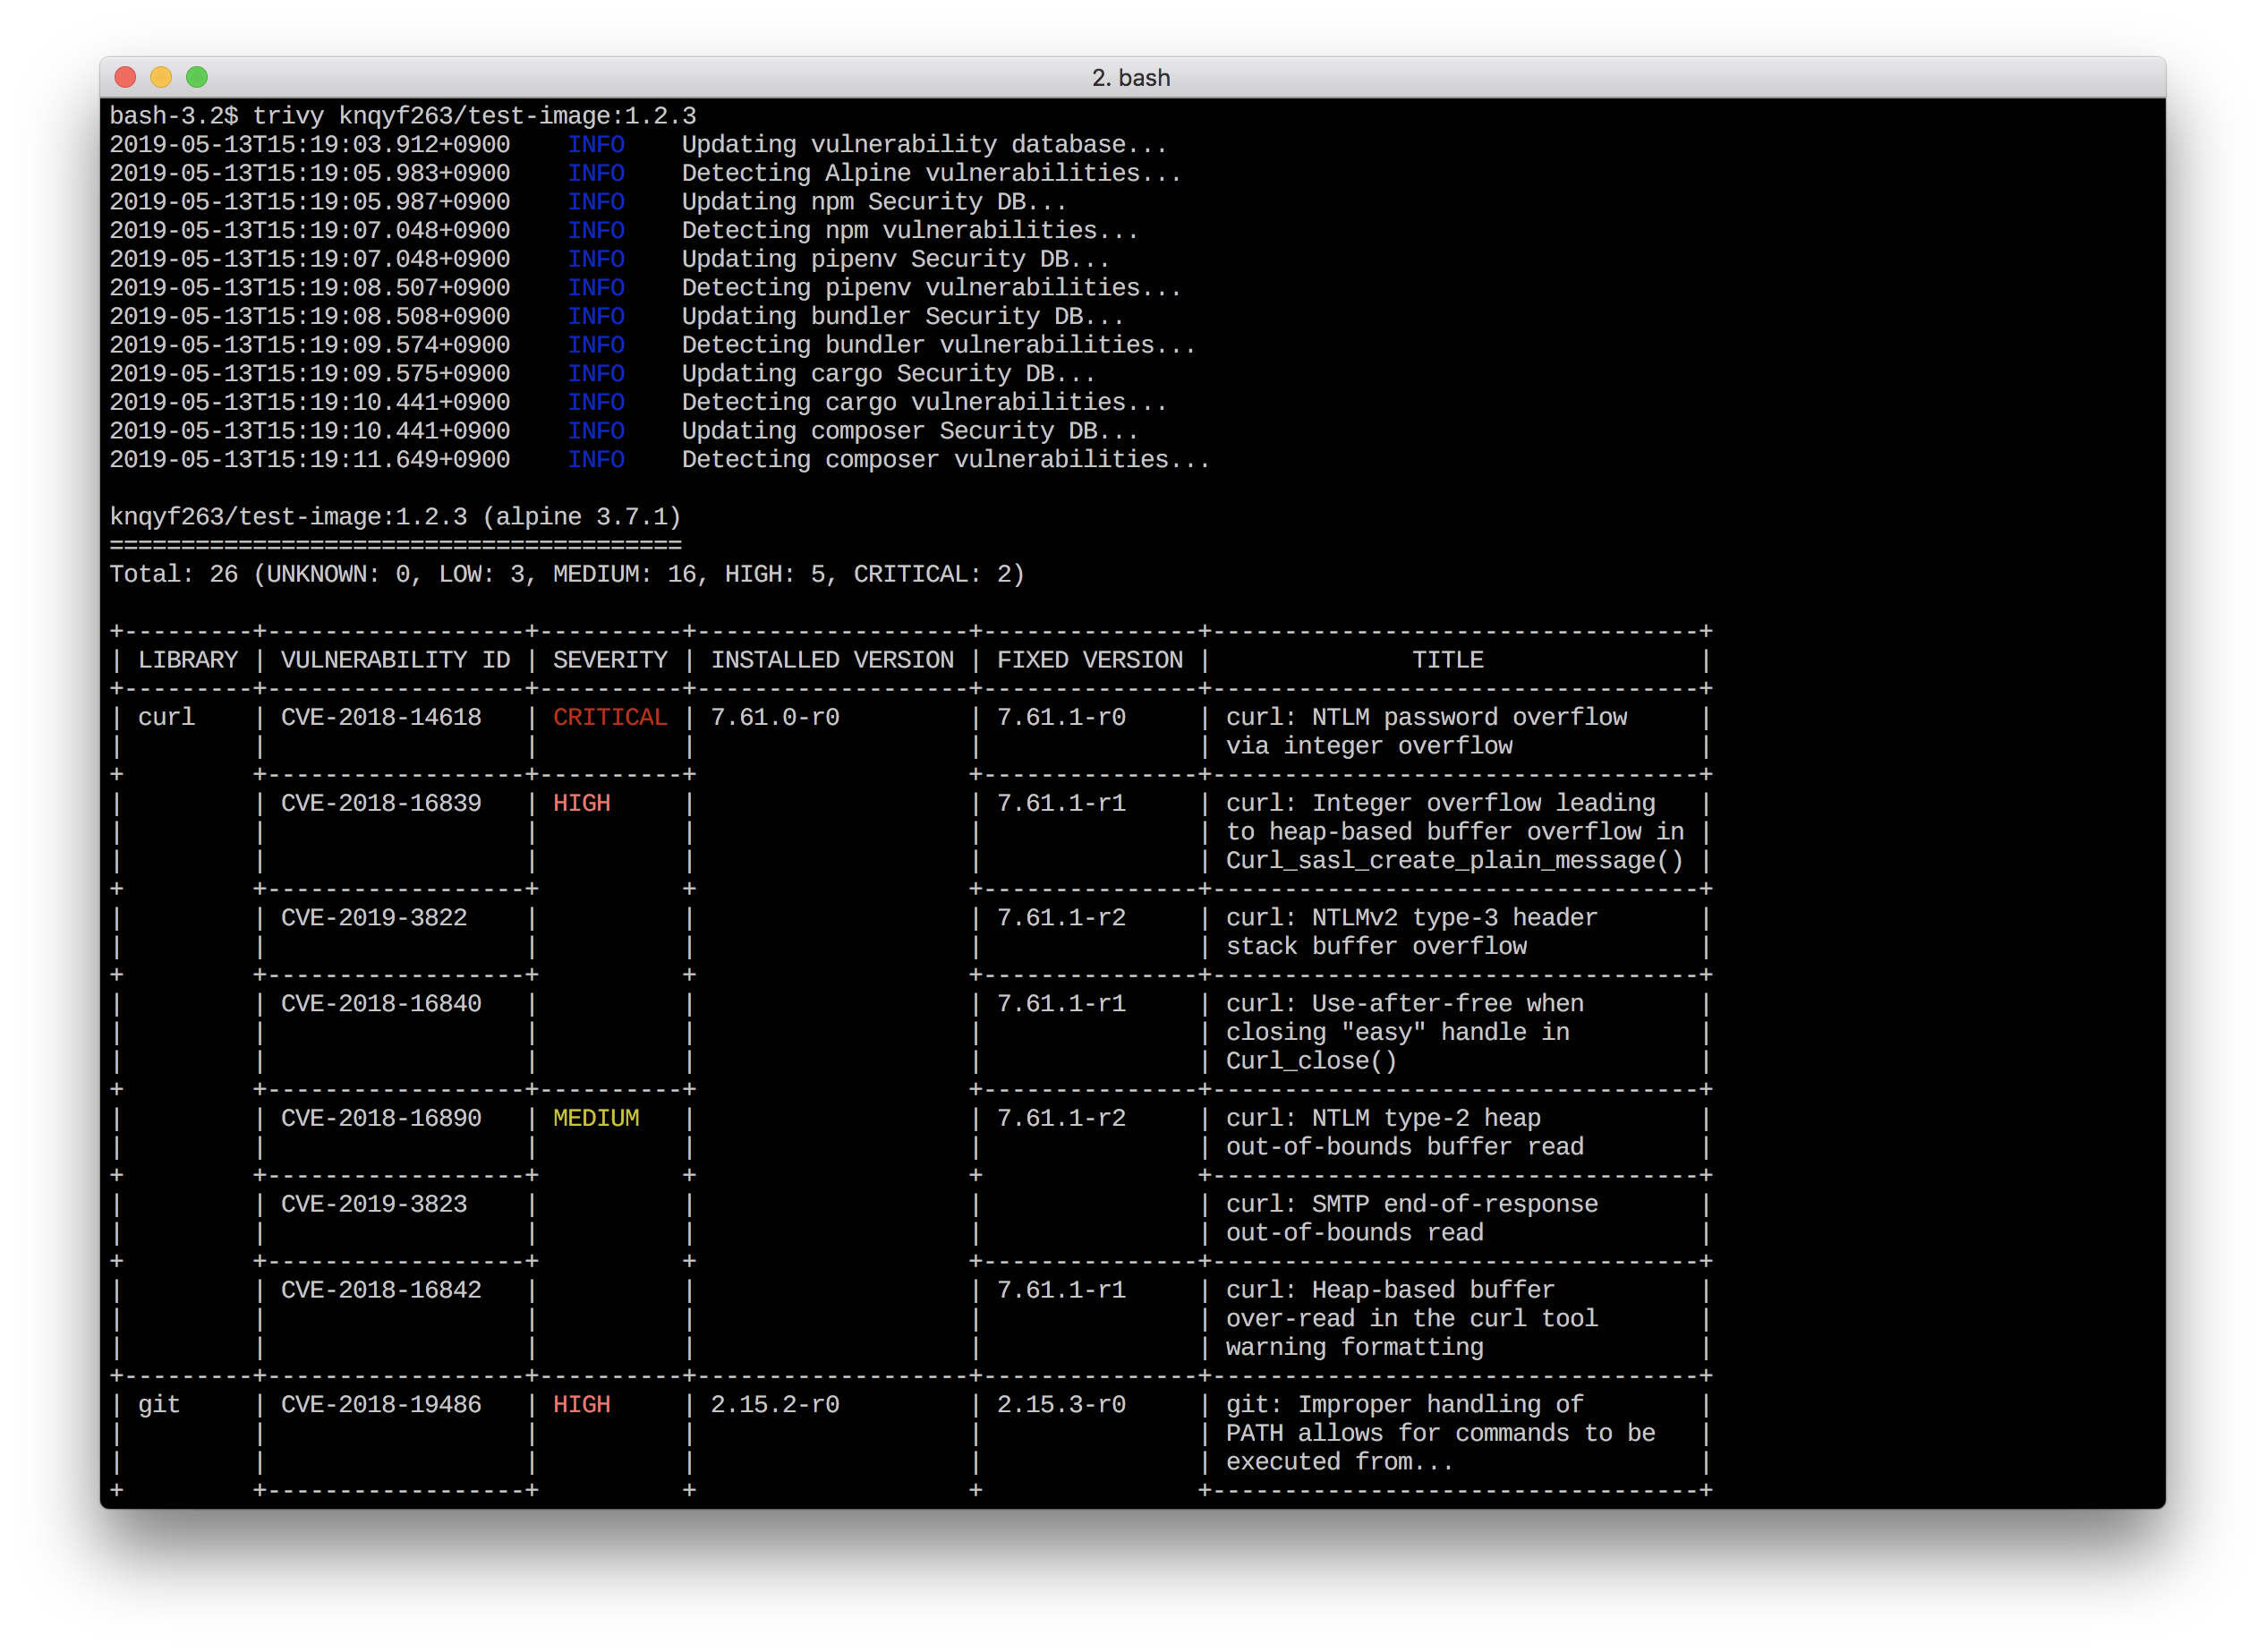Click the FIXED VERSION column header
Screen dimensions: 2266x1652
point(1089,660)
